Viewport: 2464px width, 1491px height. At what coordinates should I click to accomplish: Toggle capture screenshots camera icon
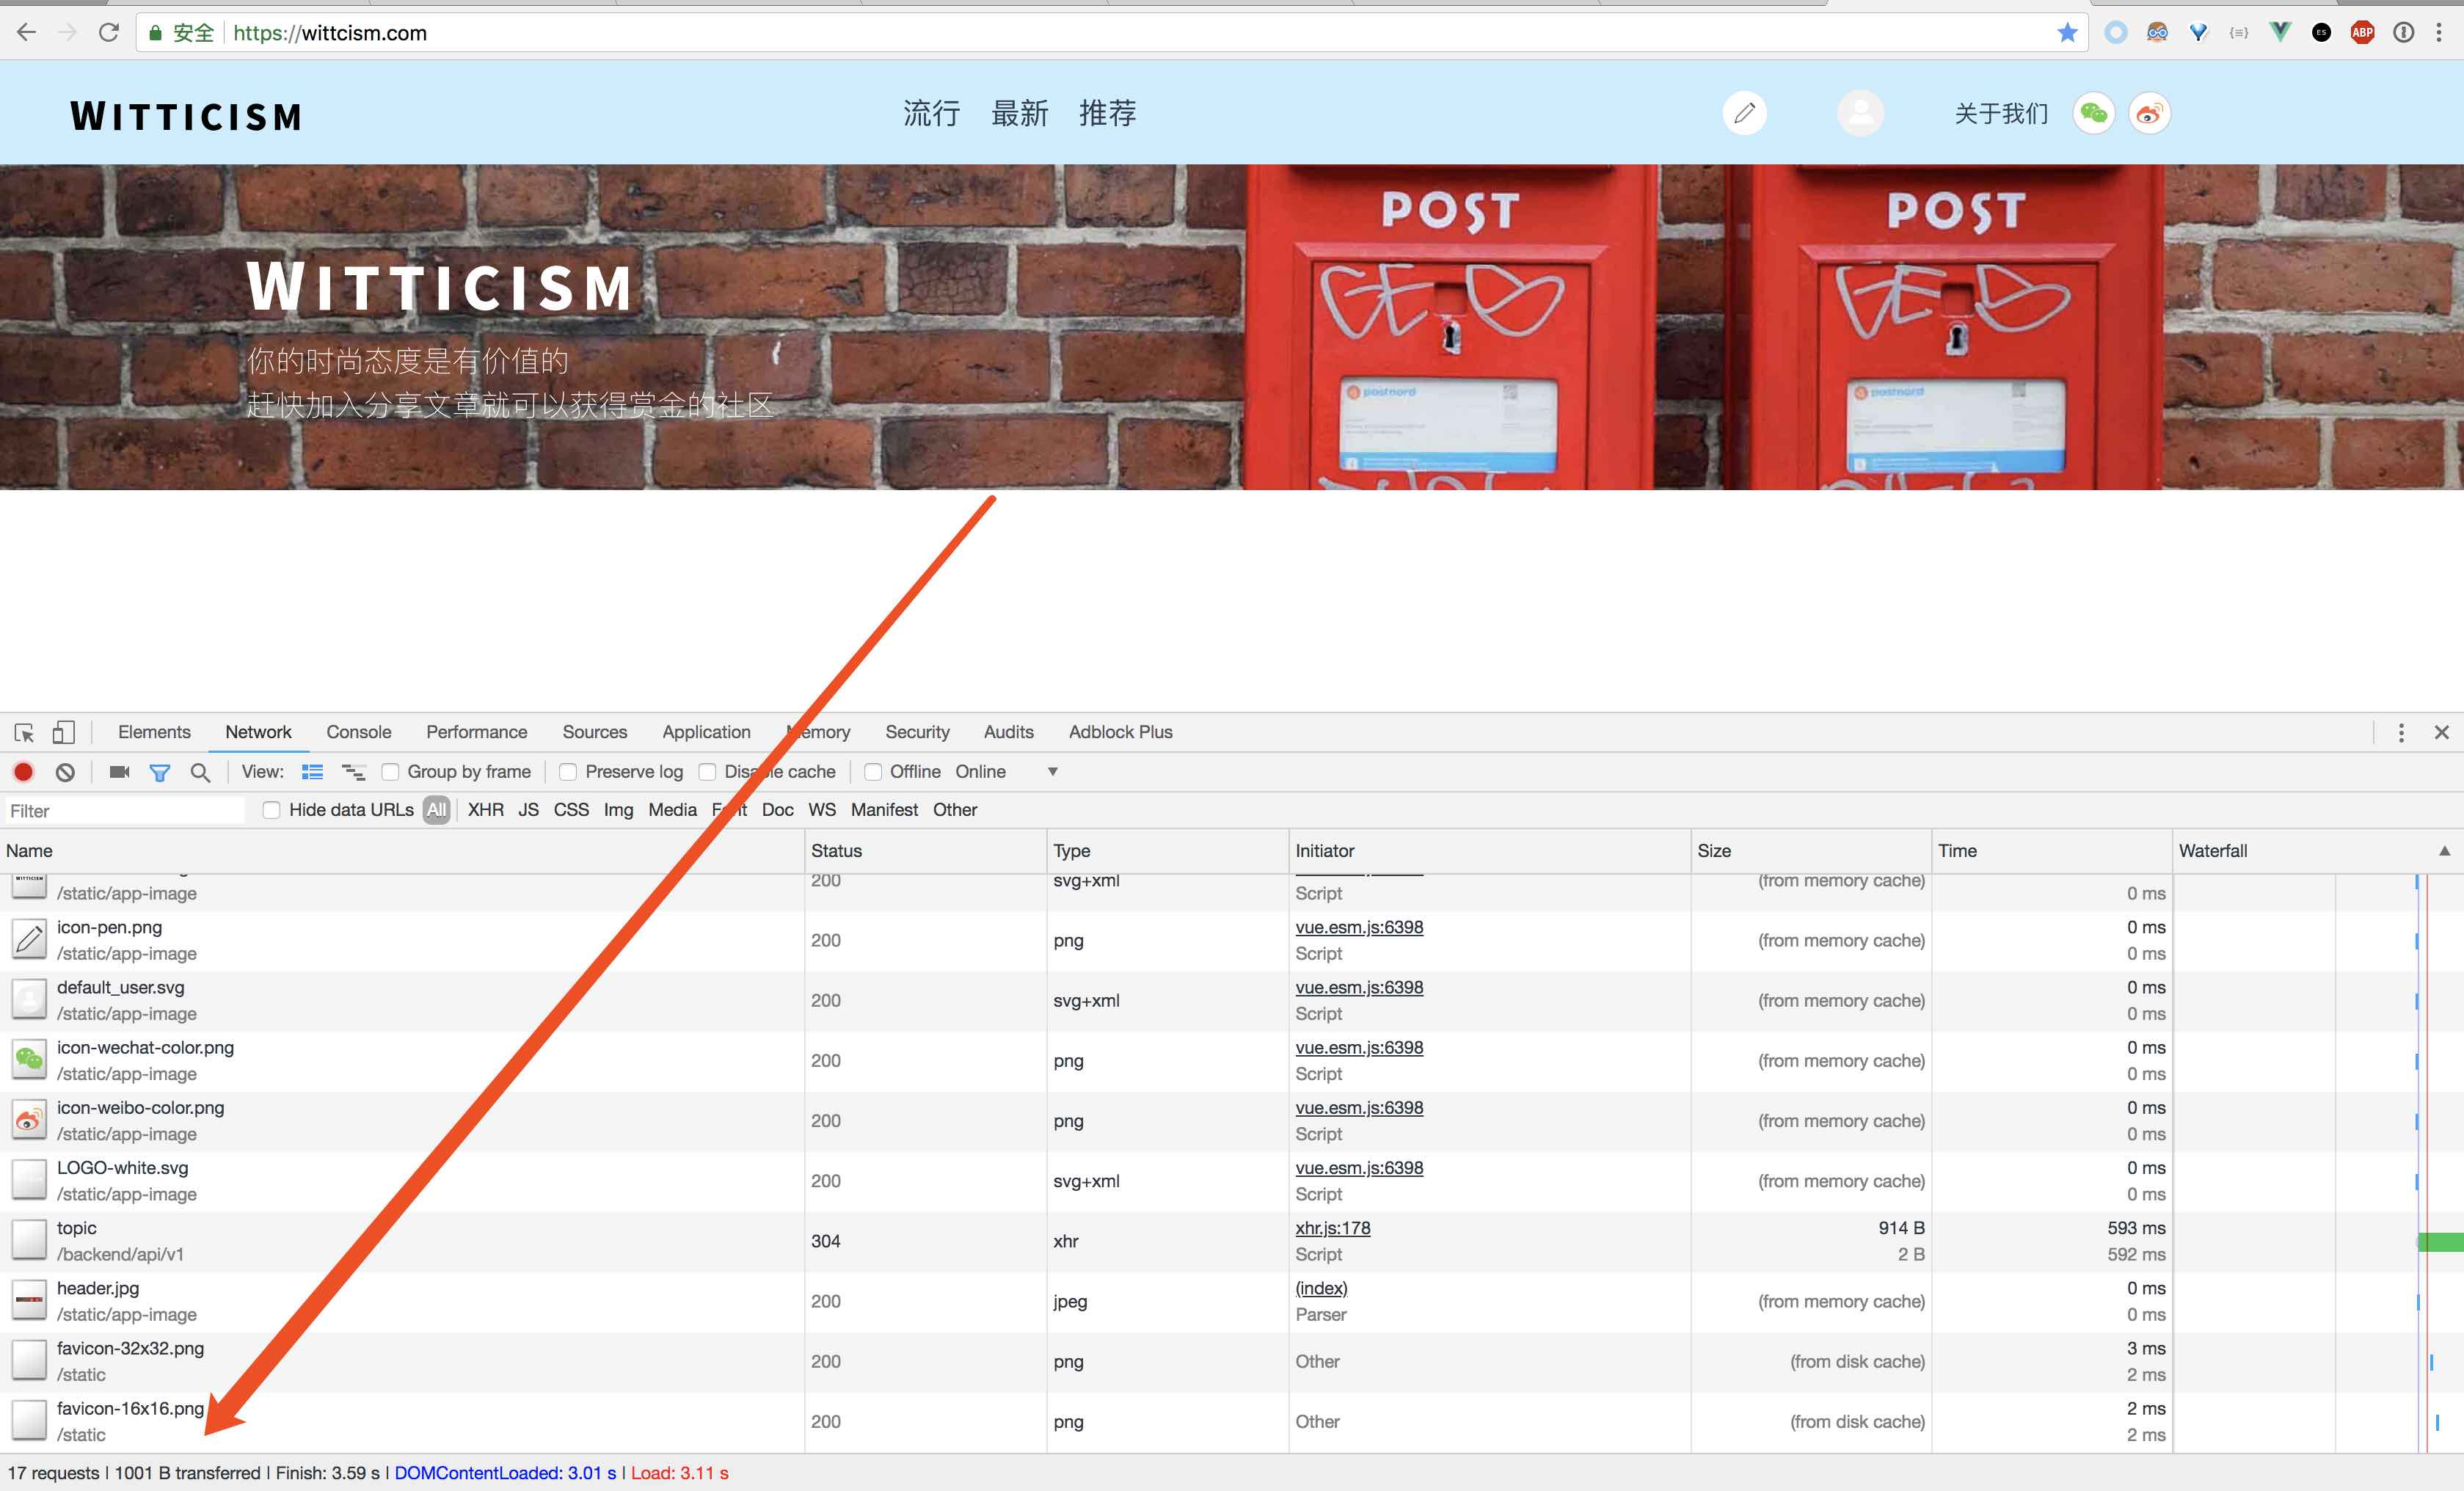point(119,772)
